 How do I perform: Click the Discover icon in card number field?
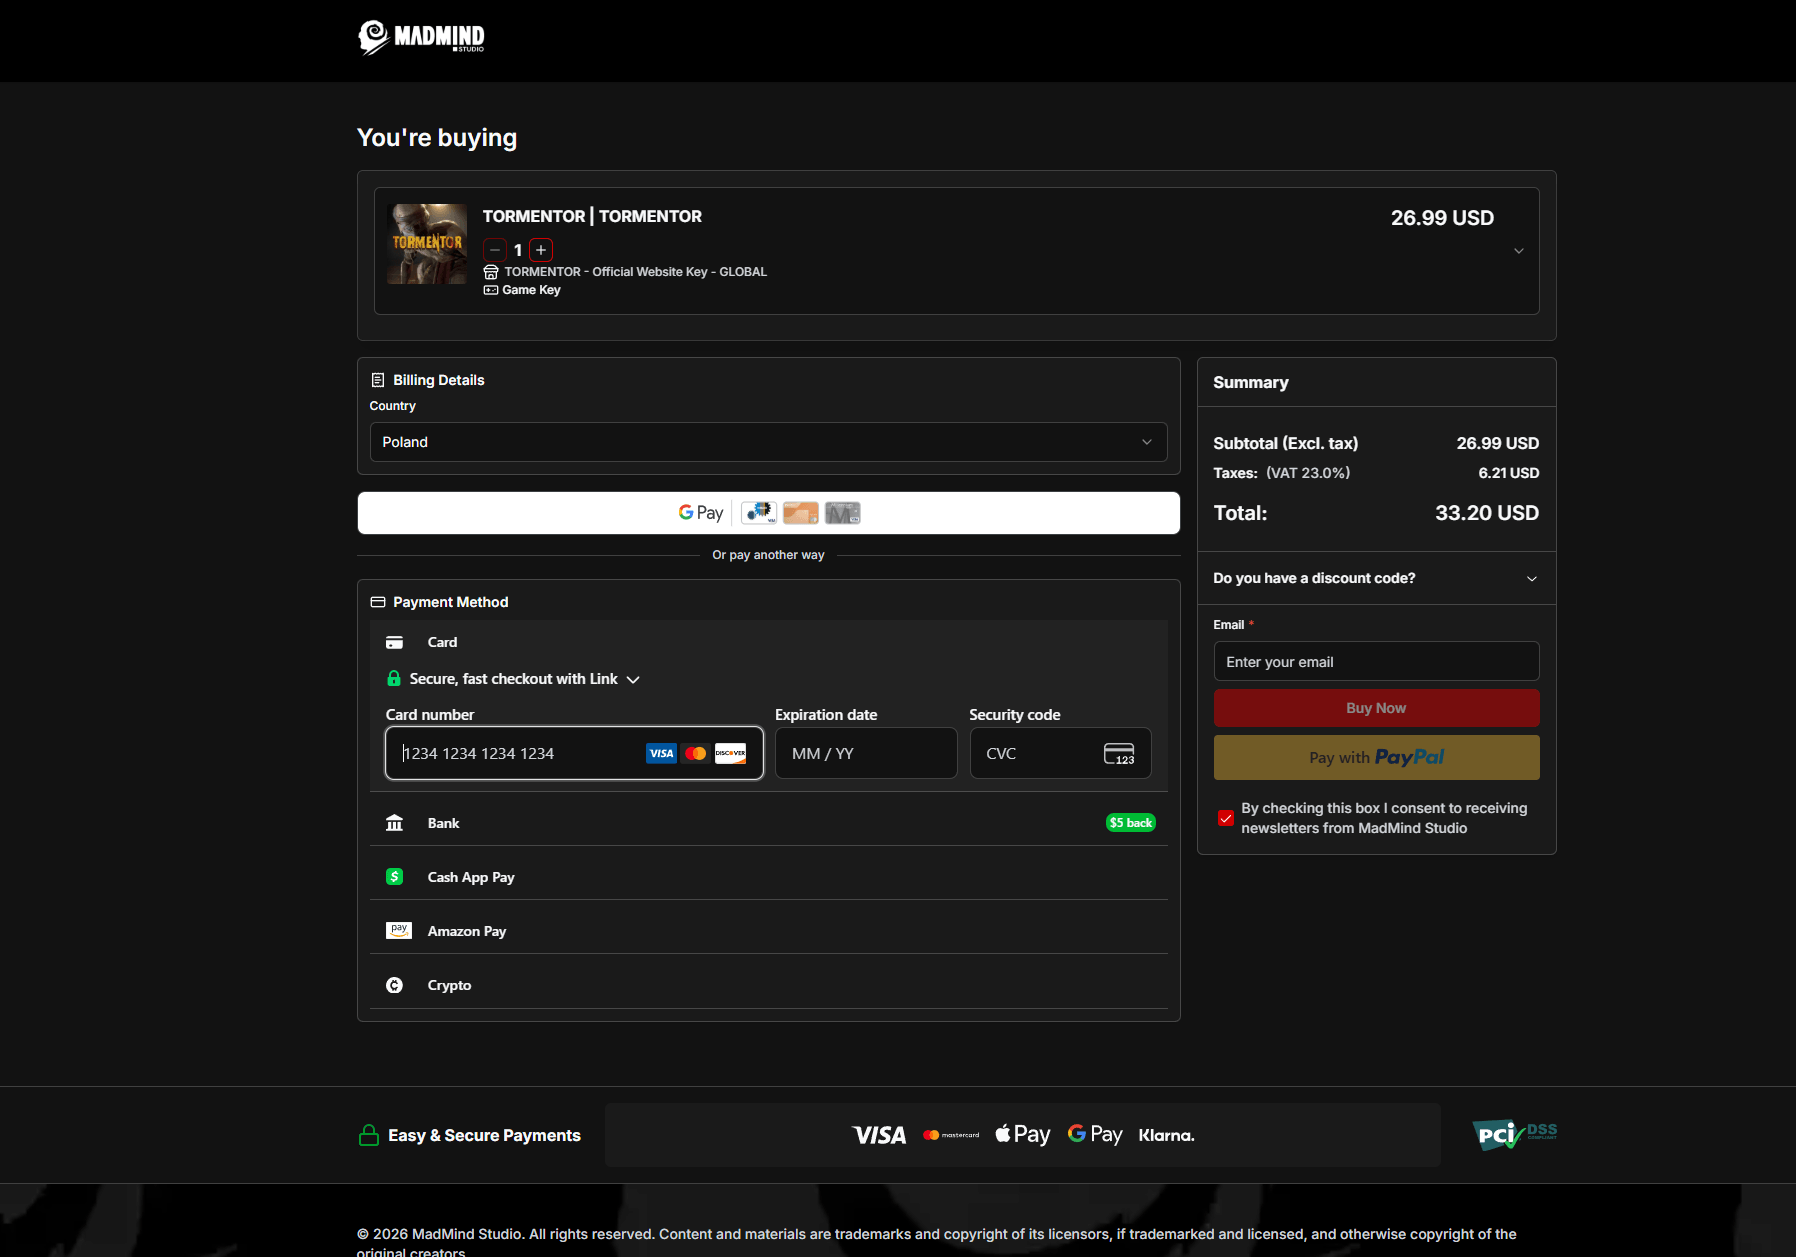(x=730, y=753)
